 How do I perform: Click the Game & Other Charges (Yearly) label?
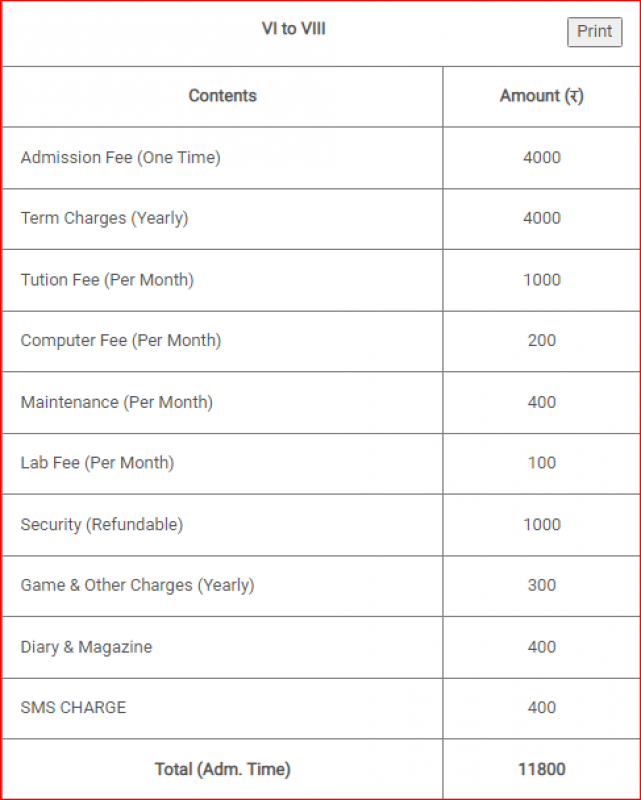[137, 585]
